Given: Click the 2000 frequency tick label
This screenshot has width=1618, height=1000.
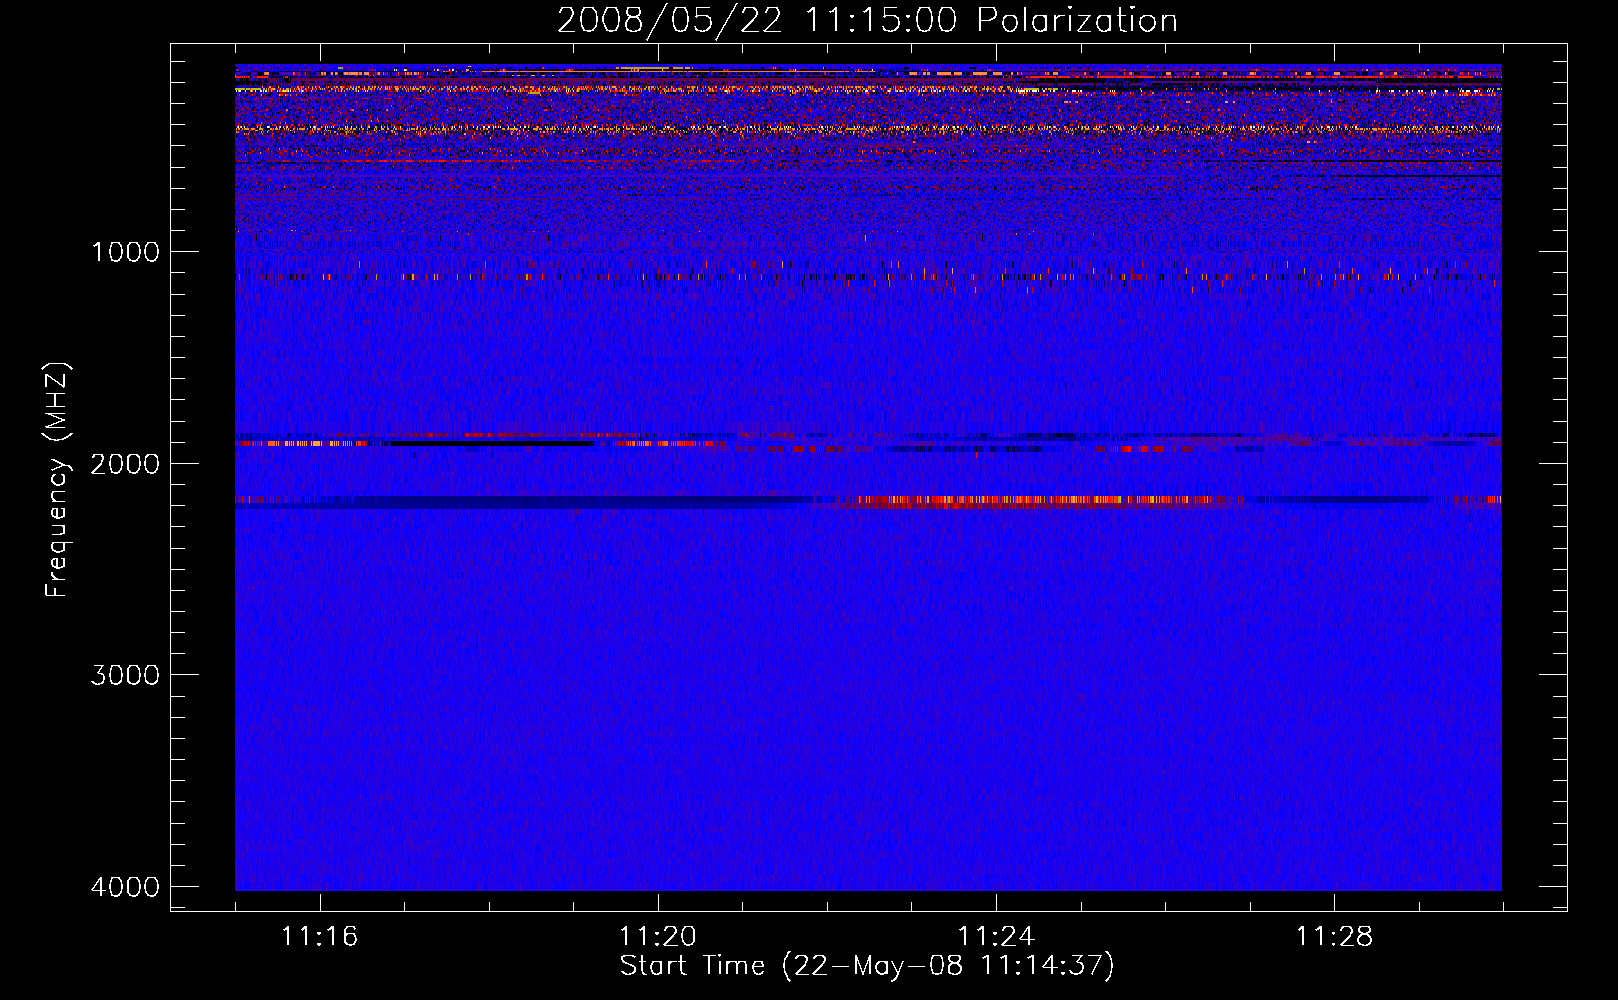Looking at the screenshot, I should pyautogui.click(x=126, y=464).
